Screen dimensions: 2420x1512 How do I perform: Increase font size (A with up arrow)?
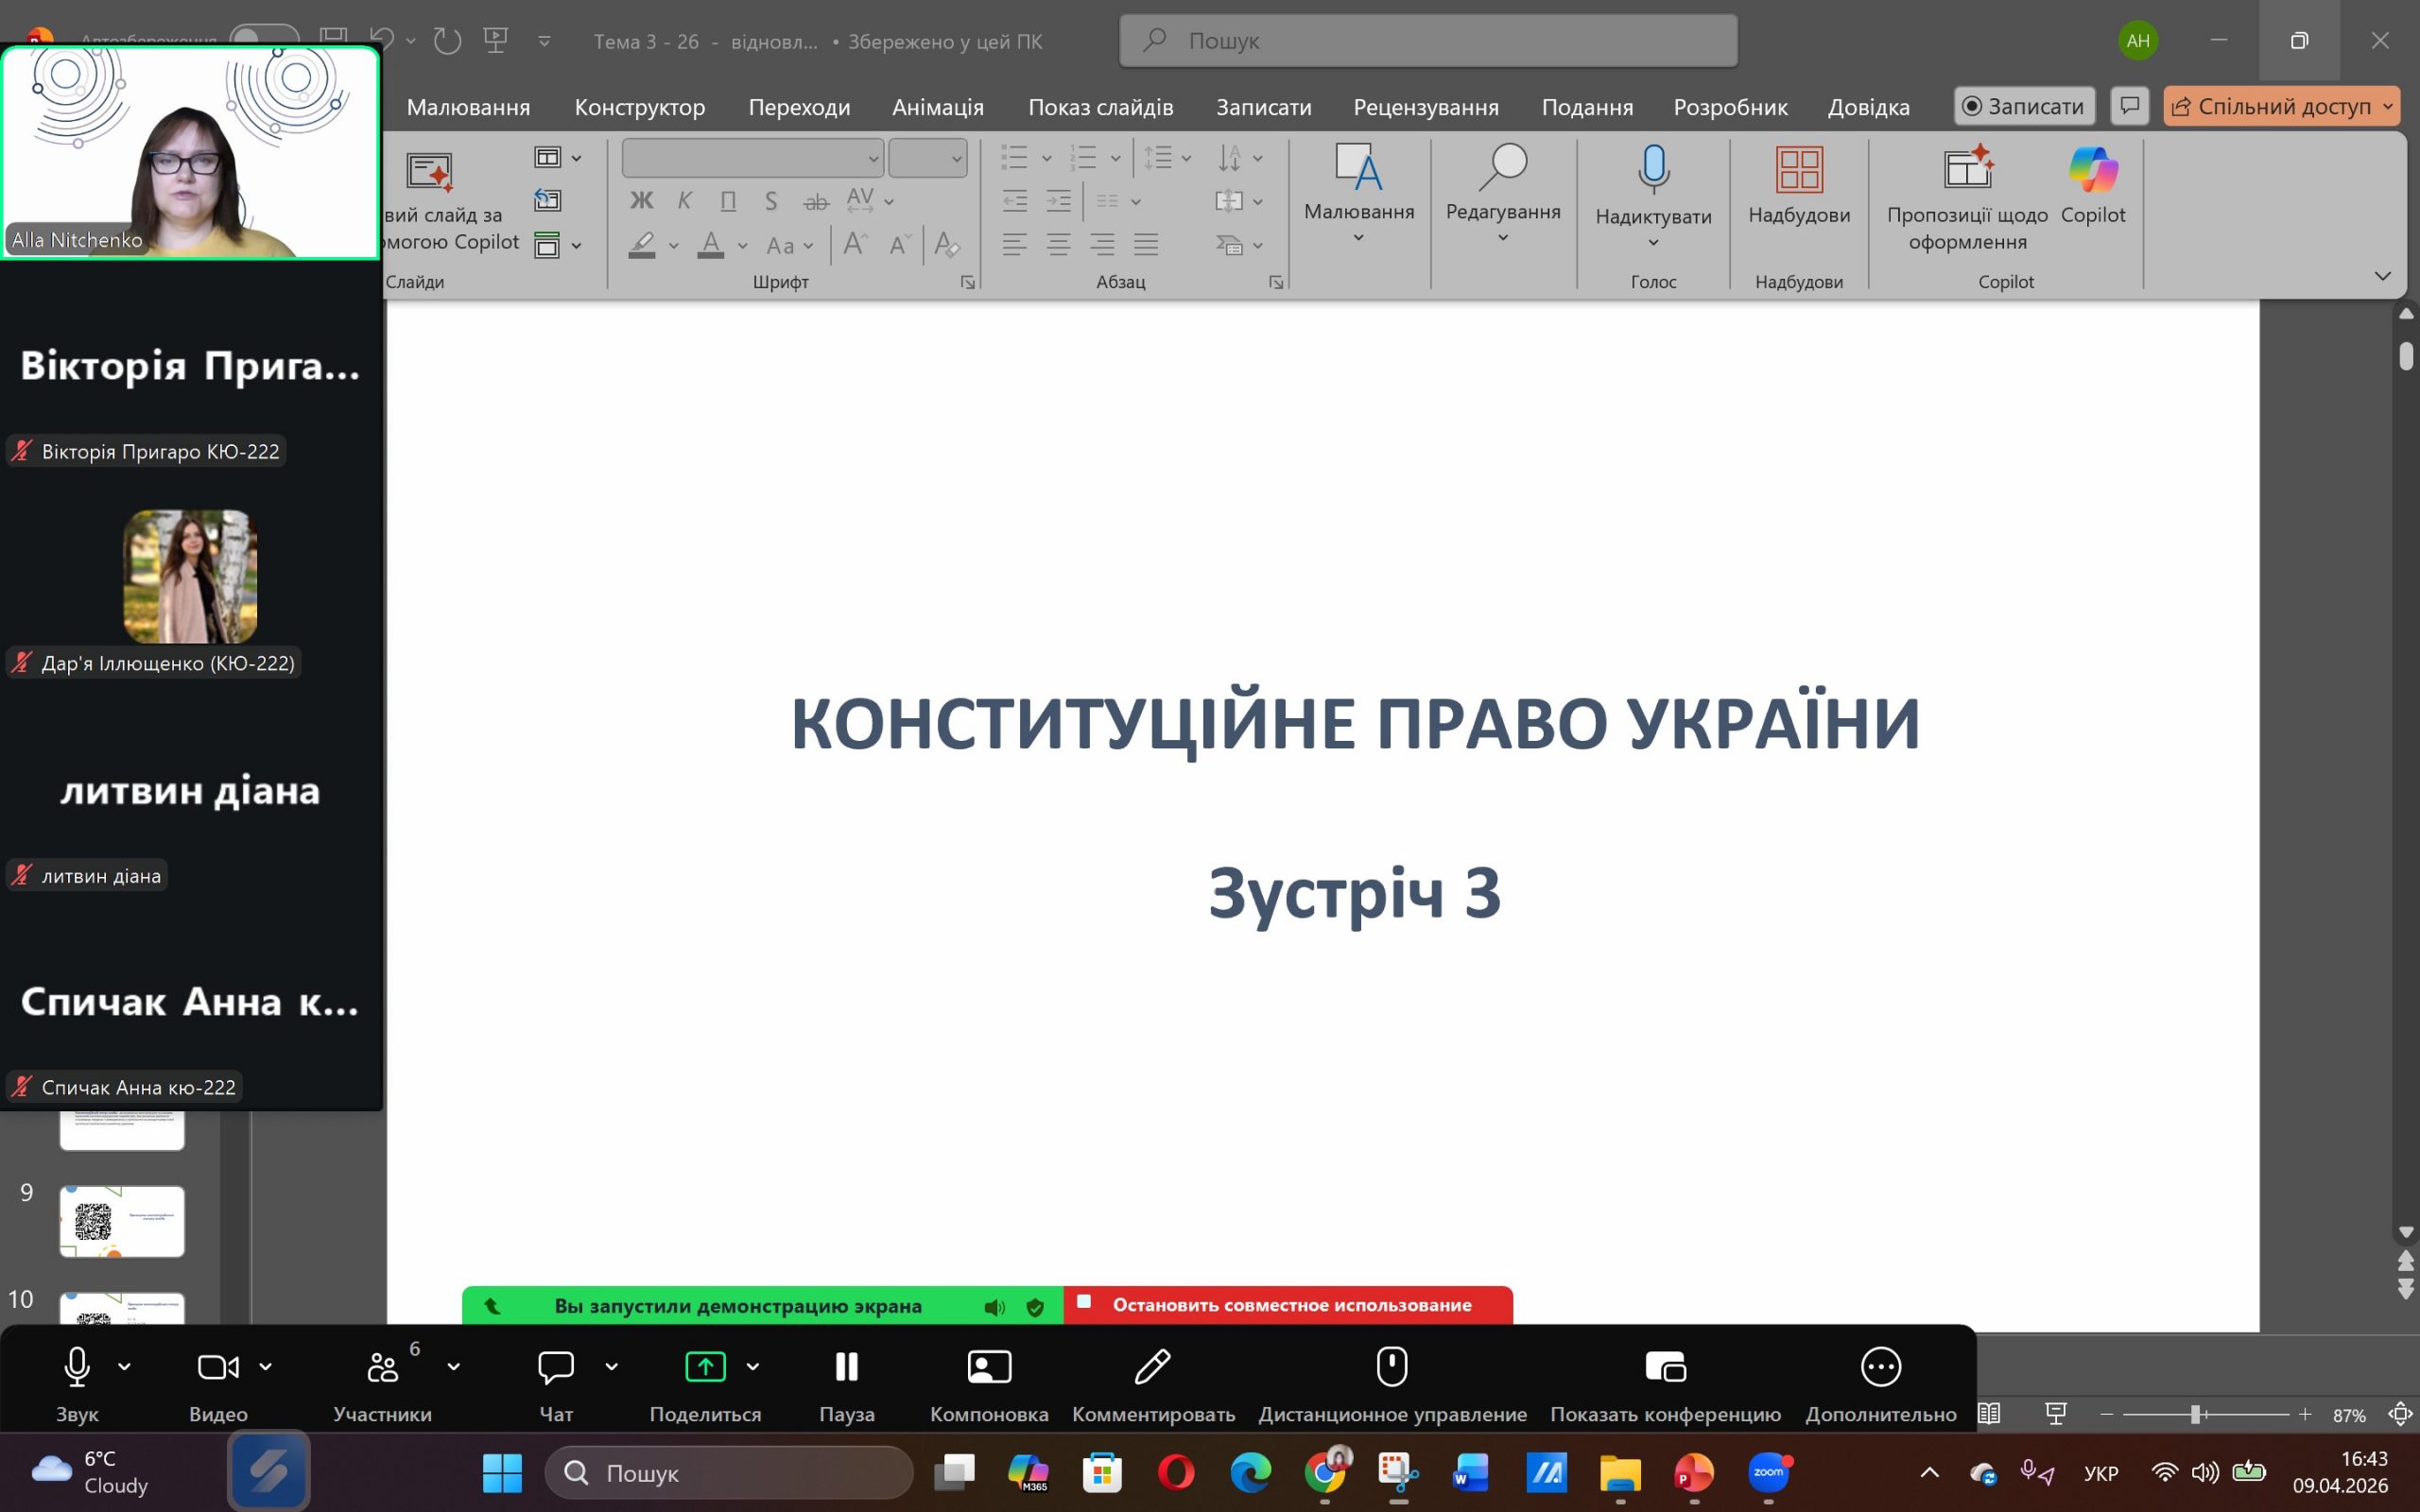(855, 245)
